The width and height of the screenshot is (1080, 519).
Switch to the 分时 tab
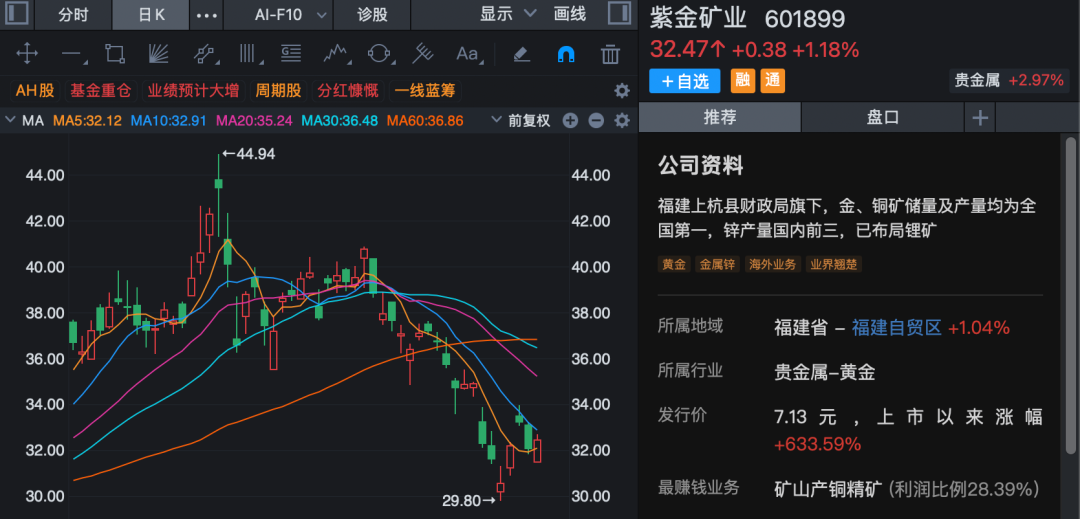(72, 15)
